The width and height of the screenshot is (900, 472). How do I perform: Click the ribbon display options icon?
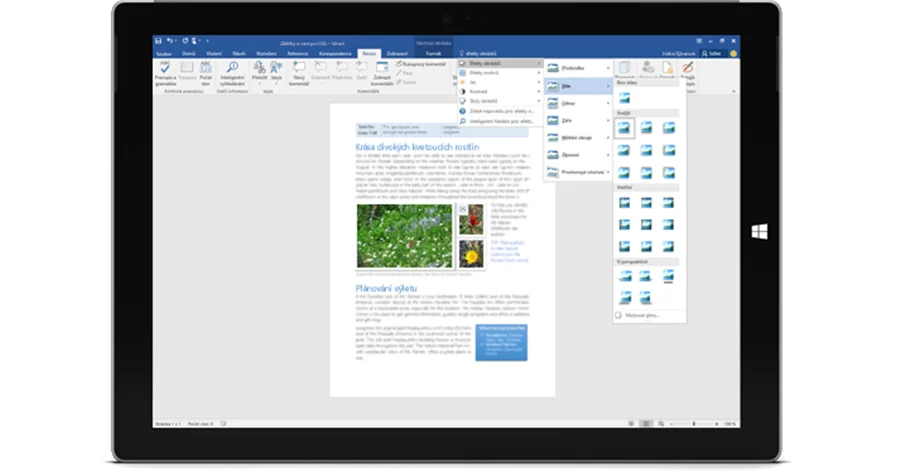699,41
